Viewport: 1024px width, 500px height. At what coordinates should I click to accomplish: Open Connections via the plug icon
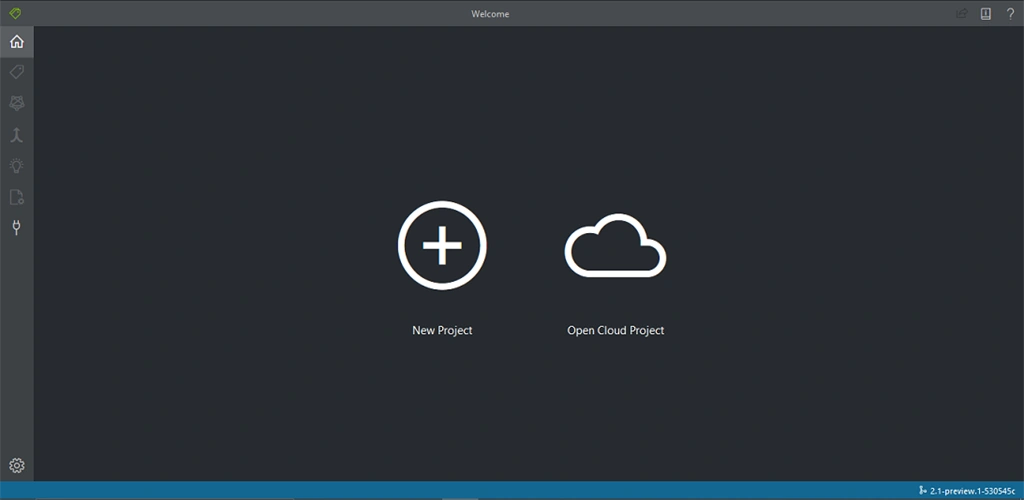(x=16, y=228)
